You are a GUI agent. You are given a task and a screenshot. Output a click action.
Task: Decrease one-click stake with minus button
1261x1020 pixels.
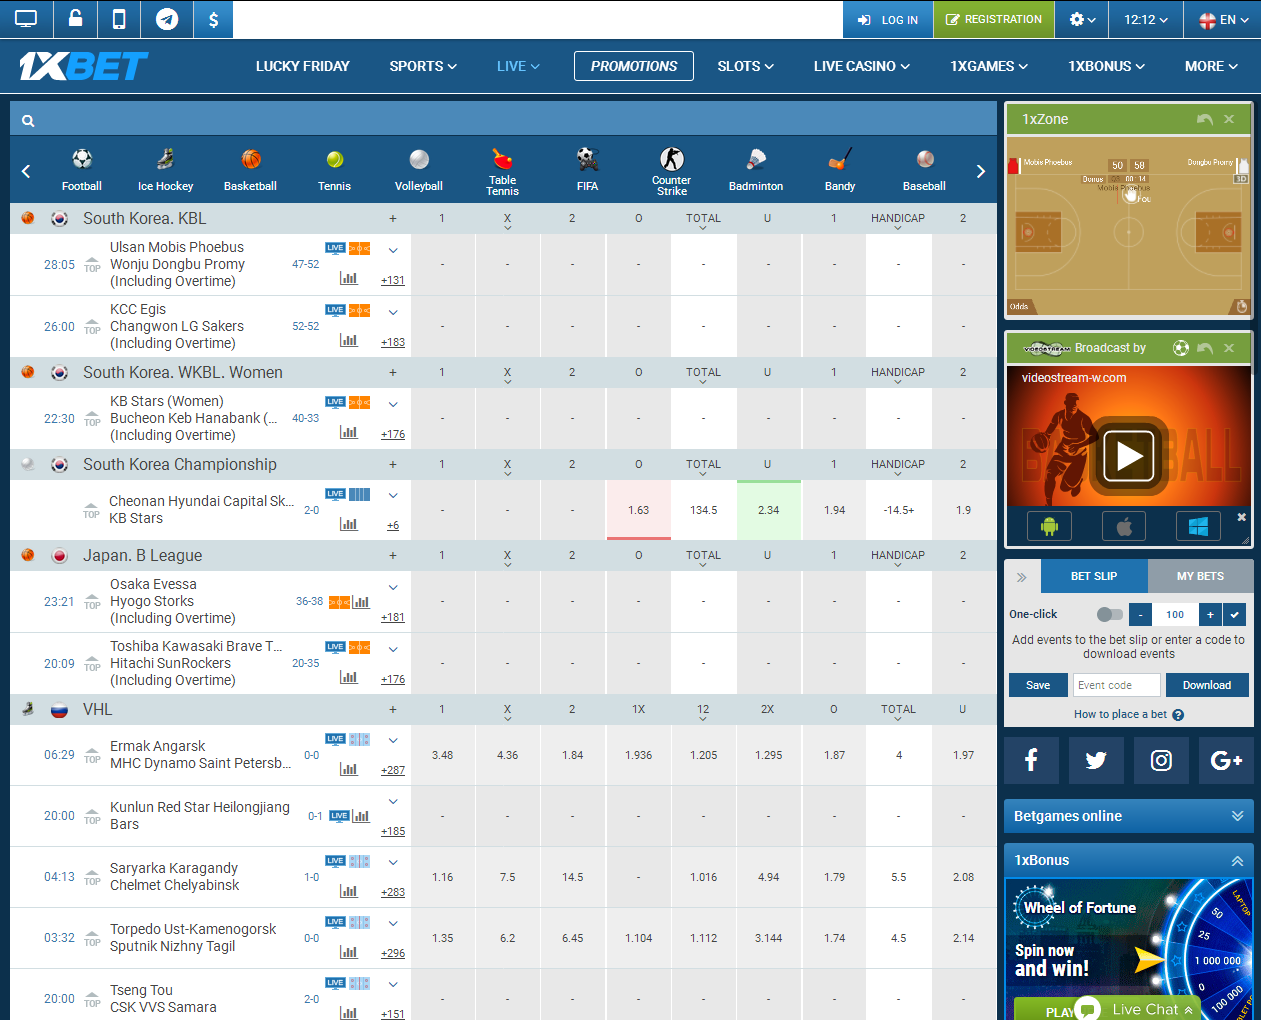click(1141, 615)
